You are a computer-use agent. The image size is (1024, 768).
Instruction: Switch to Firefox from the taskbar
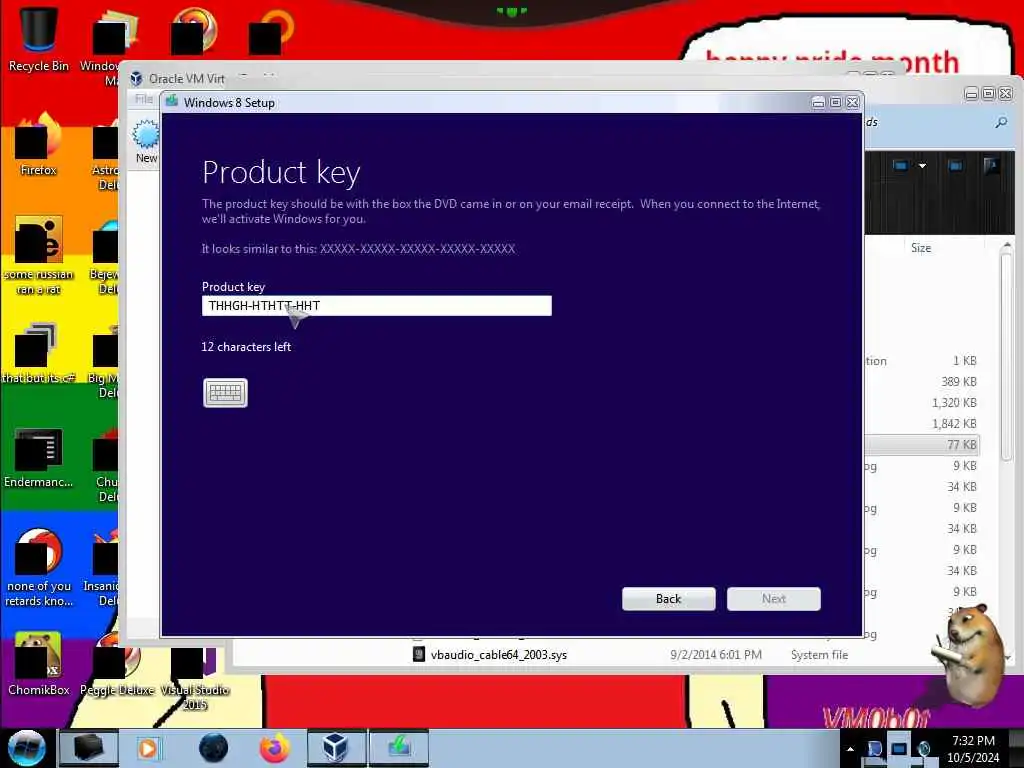[x=274, y=748]
